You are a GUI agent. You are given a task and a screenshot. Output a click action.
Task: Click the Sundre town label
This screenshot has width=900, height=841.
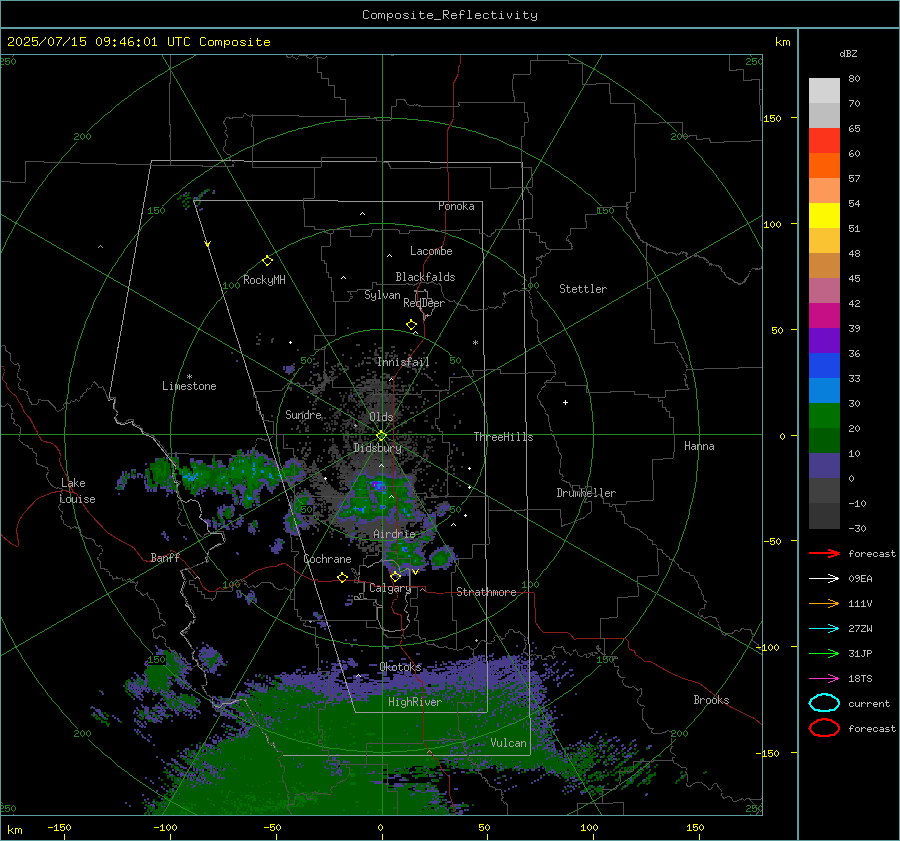(x=303, y=414)
